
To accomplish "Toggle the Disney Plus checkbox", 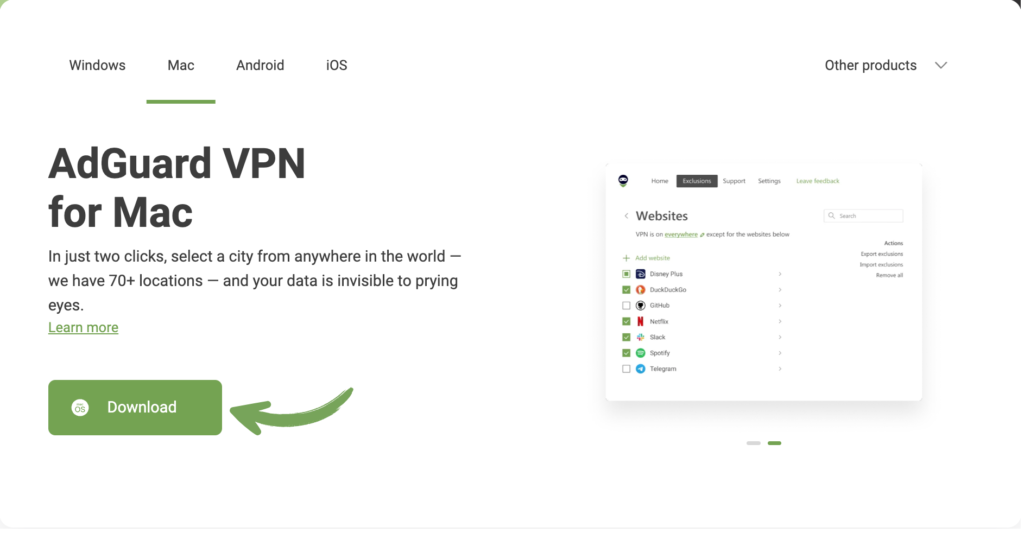I will [x=626, y=274].
